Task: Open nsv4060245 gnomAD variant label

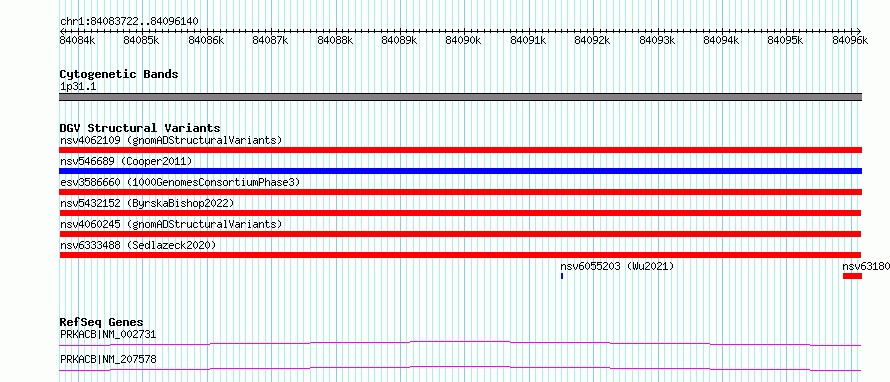Action: coord(171,224)
